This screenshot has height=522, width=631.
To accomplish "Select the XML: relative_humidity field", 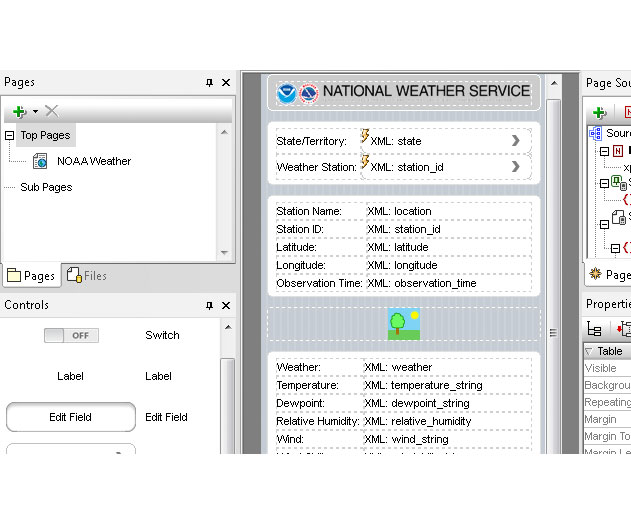I will pos(447,421).
